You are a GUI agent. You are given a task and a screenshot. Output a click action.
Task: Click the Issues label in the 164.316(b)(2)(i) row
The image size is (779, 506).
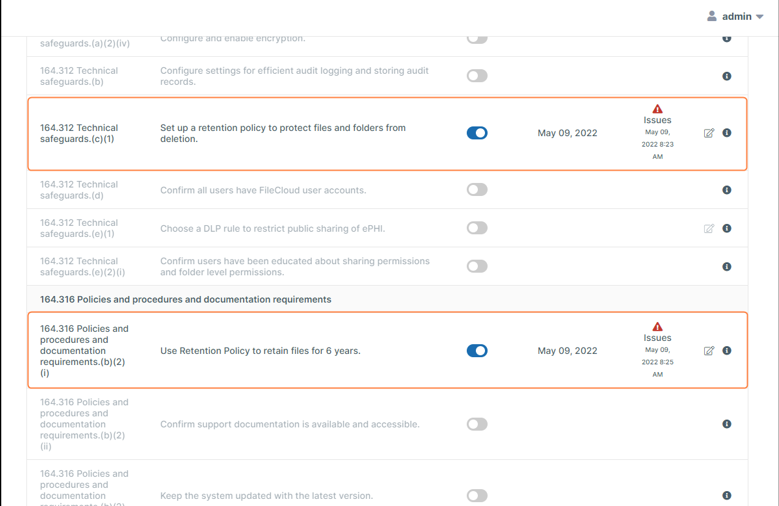[x=657, y=338]
